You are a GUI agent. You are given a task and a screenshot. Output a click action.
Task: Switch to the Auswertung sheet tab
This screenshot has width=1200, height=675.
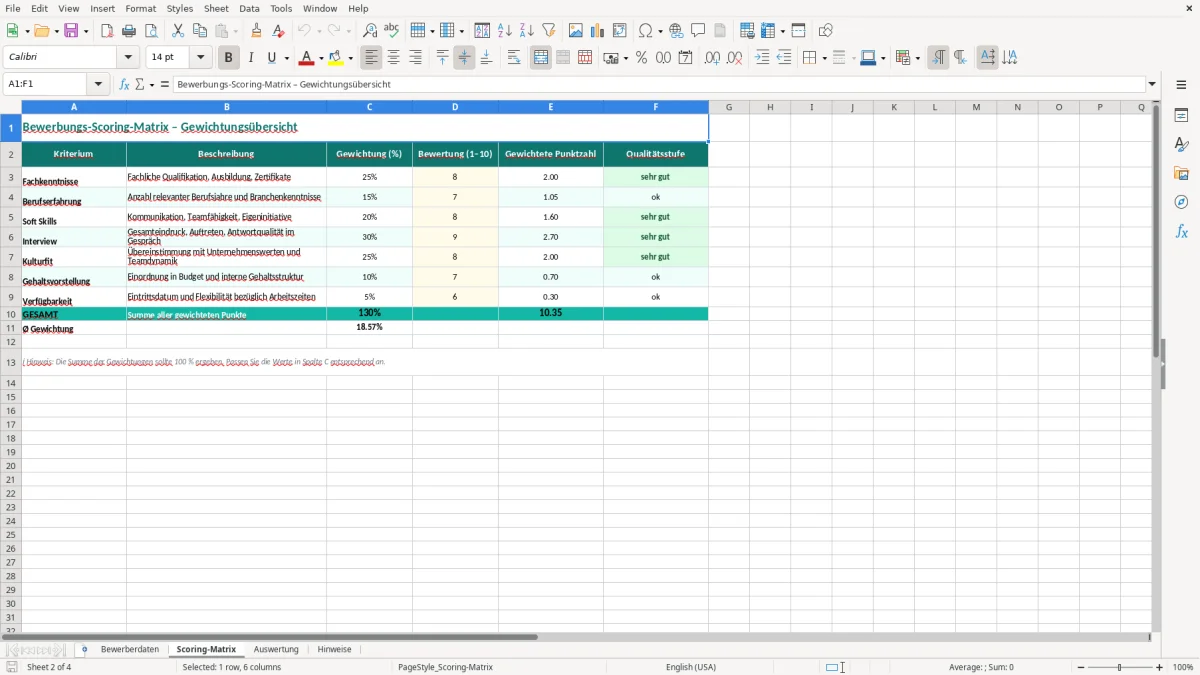point(276,650)
